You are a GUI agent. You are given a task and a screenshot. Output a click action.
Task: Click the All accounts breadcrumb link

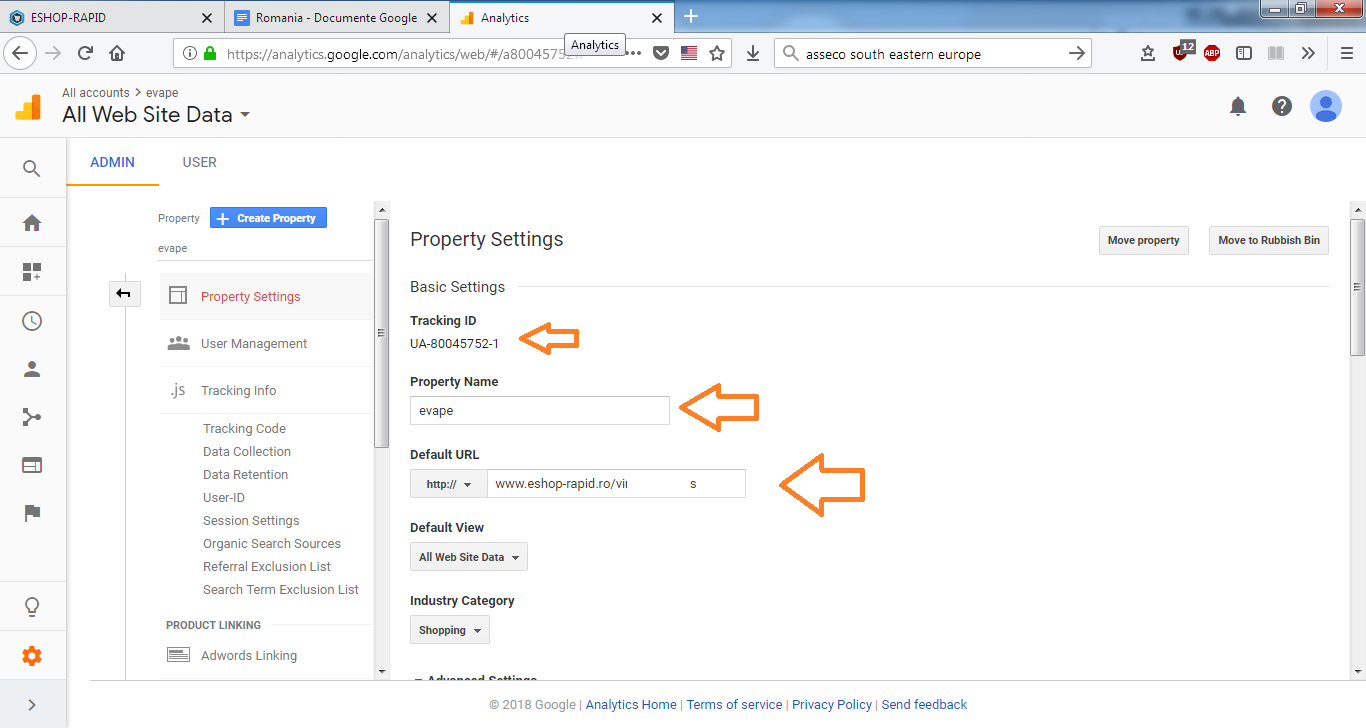96,93
